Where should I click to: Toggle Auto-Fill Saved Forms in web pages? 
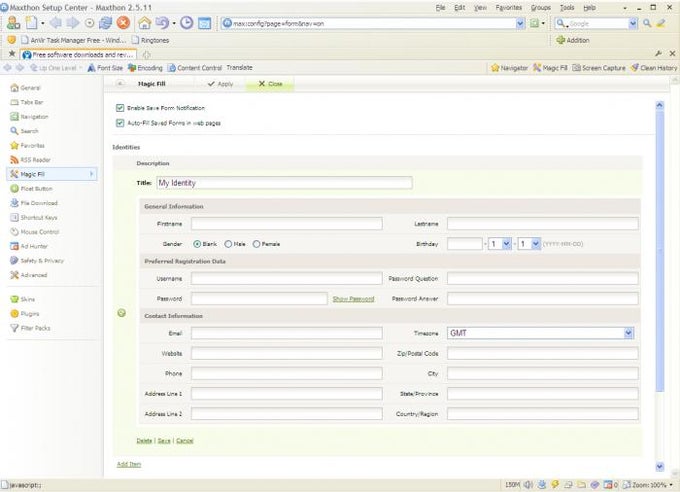pos(120,123)
